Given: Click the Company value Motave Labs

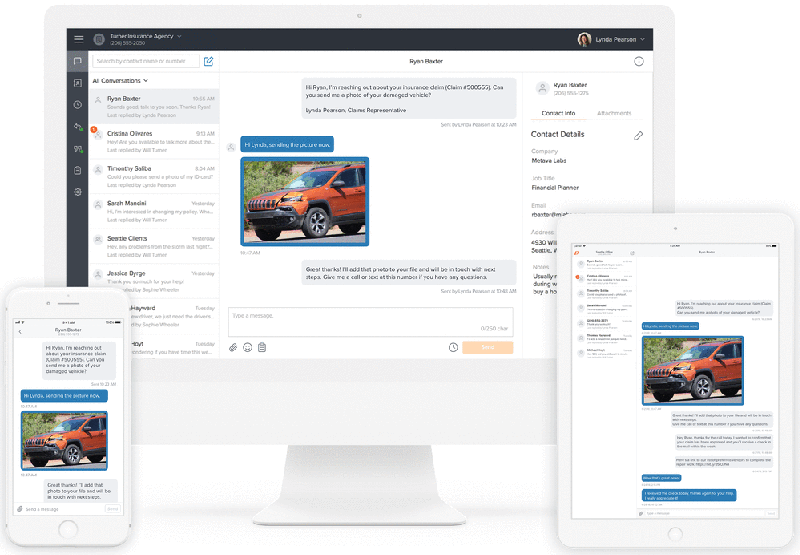Looking at the screenshot, I should click(549, 161).
